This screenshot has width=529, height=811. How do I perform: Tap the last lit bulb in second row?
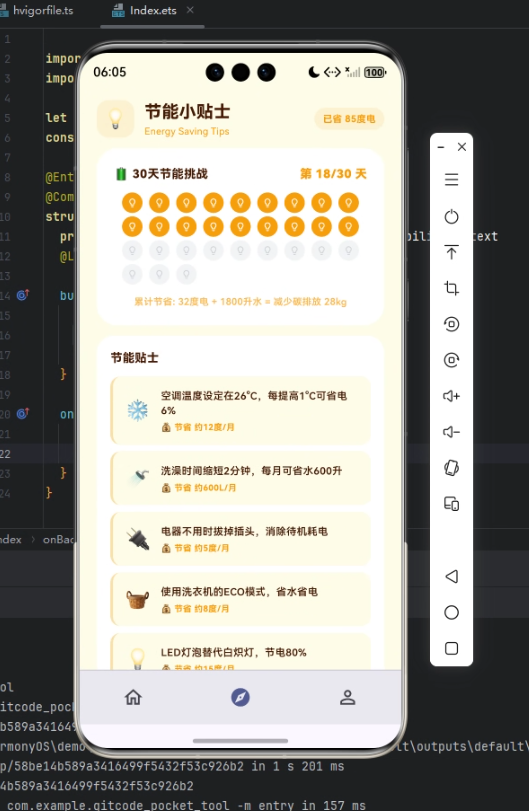349,227
